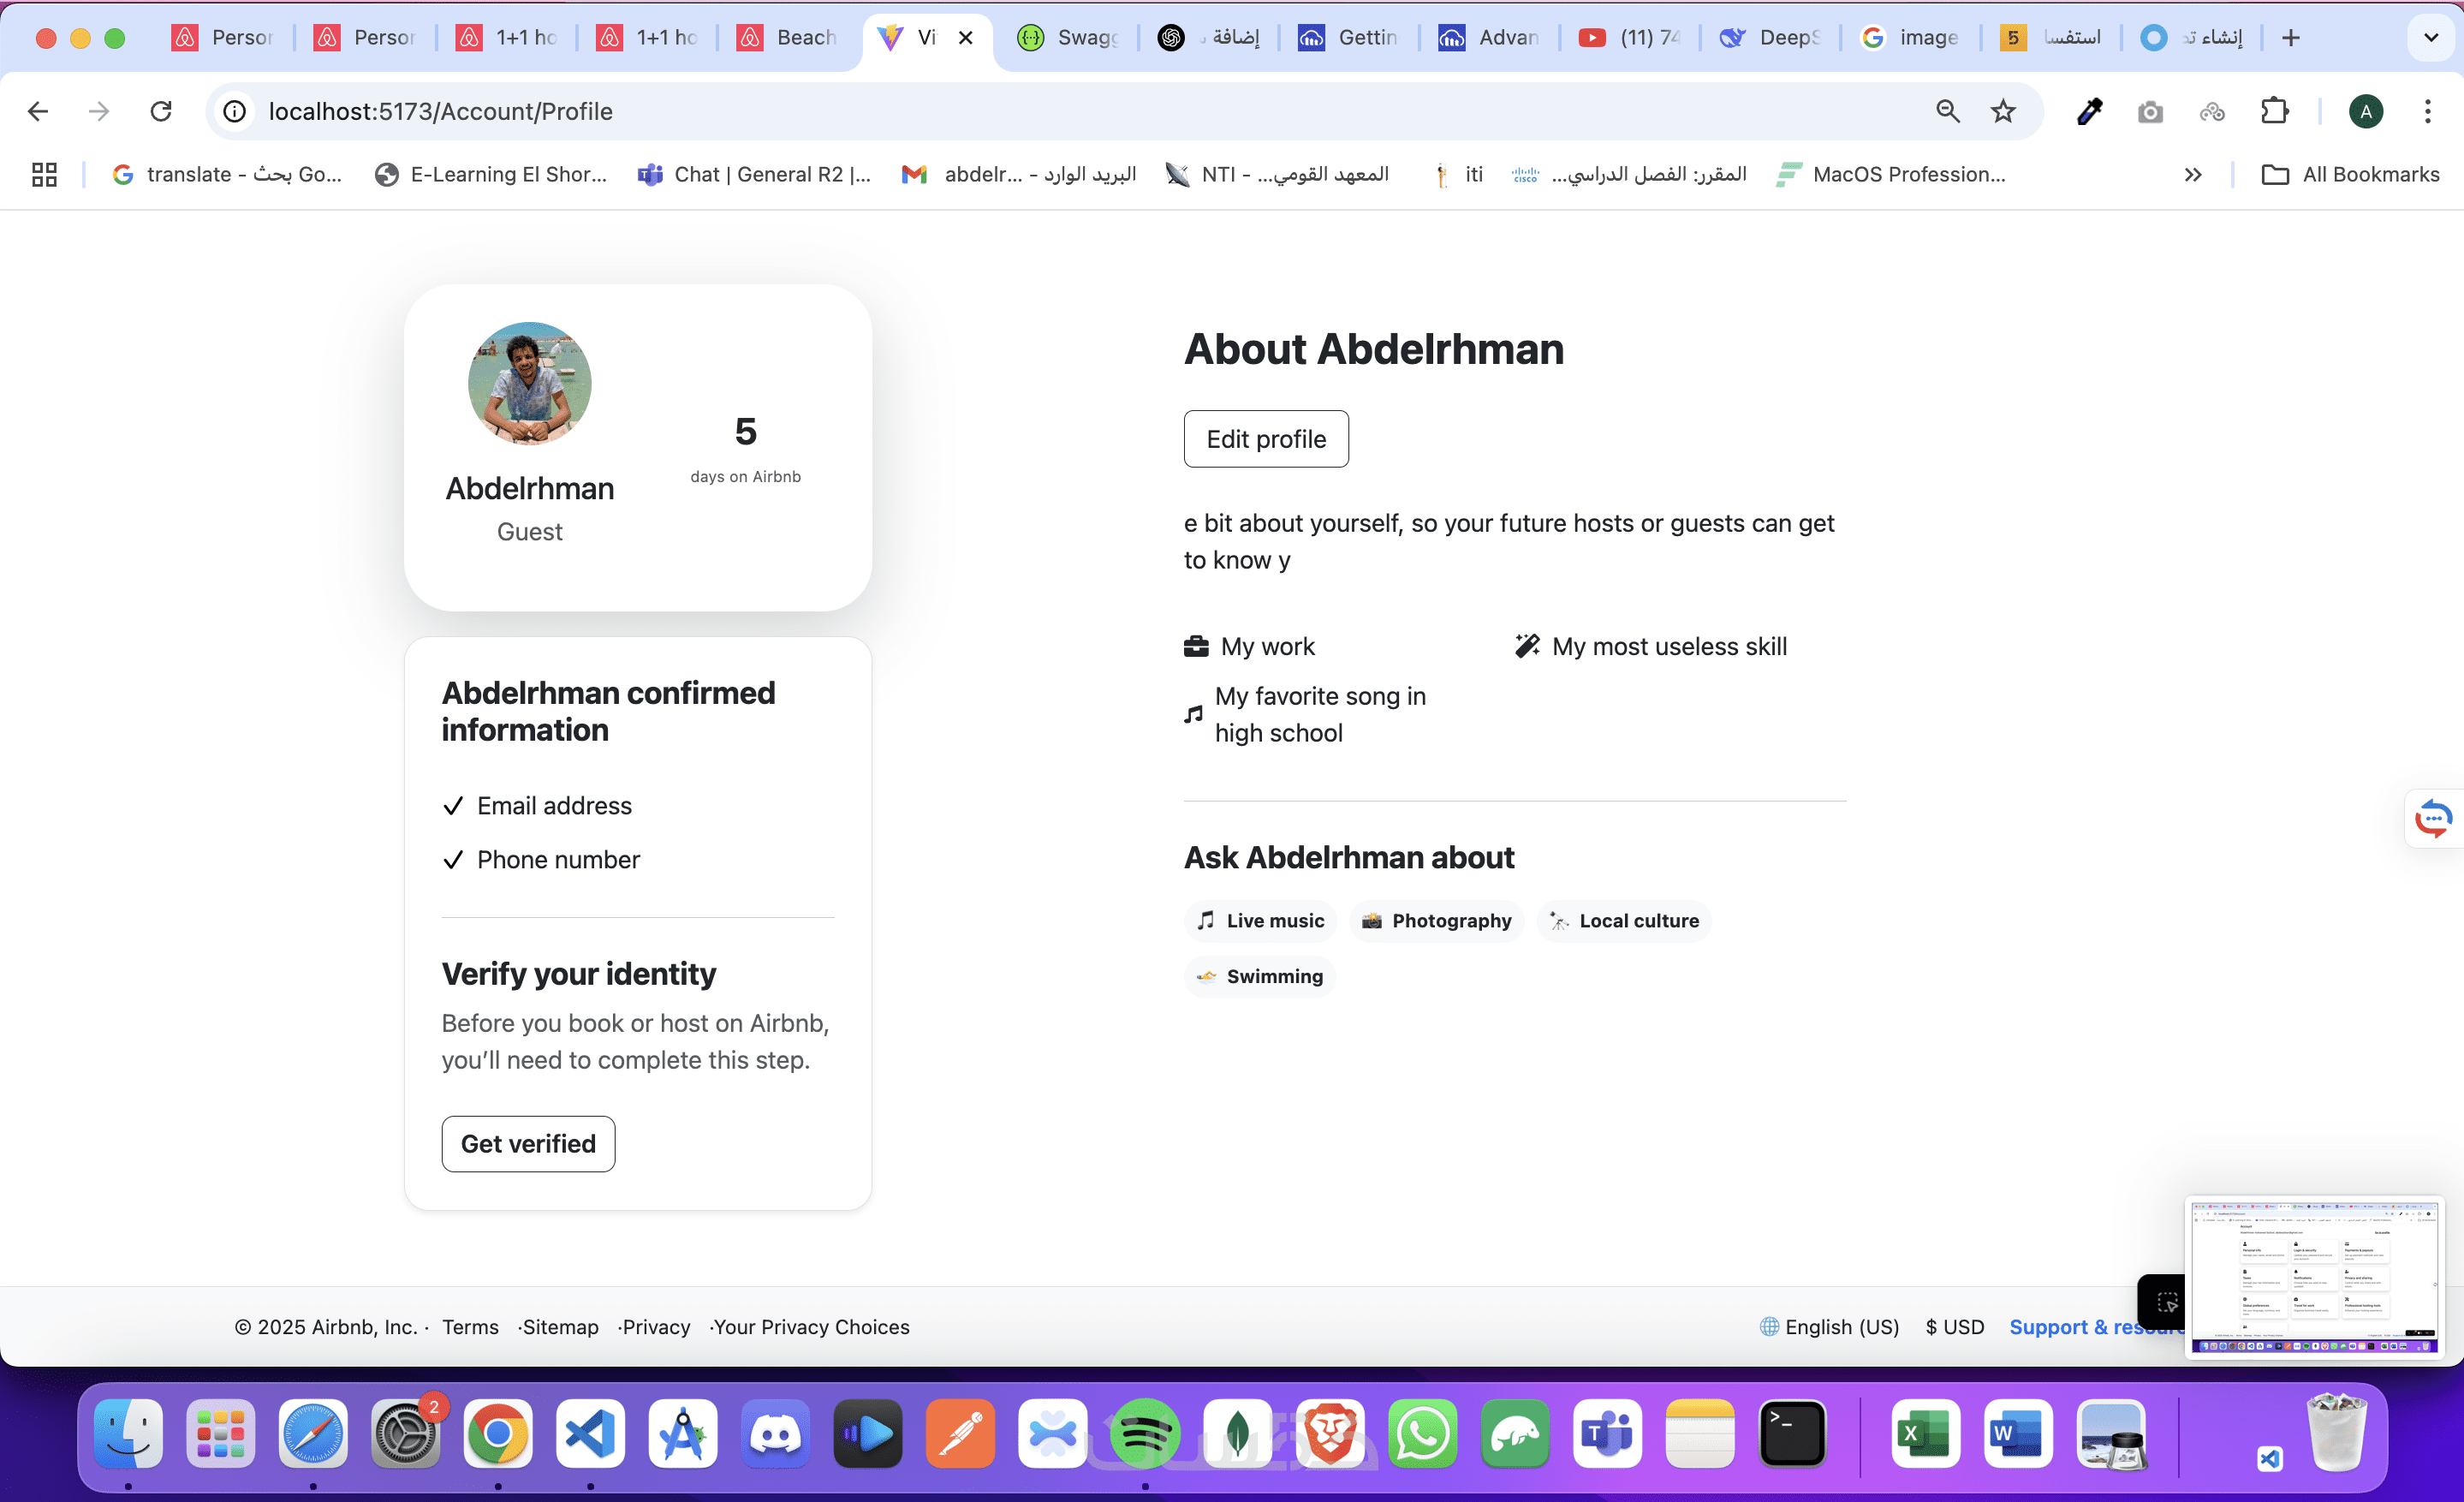Click the globe icon beside English (US)
The image size is (2464, 1502).
click(1768, 1326)
